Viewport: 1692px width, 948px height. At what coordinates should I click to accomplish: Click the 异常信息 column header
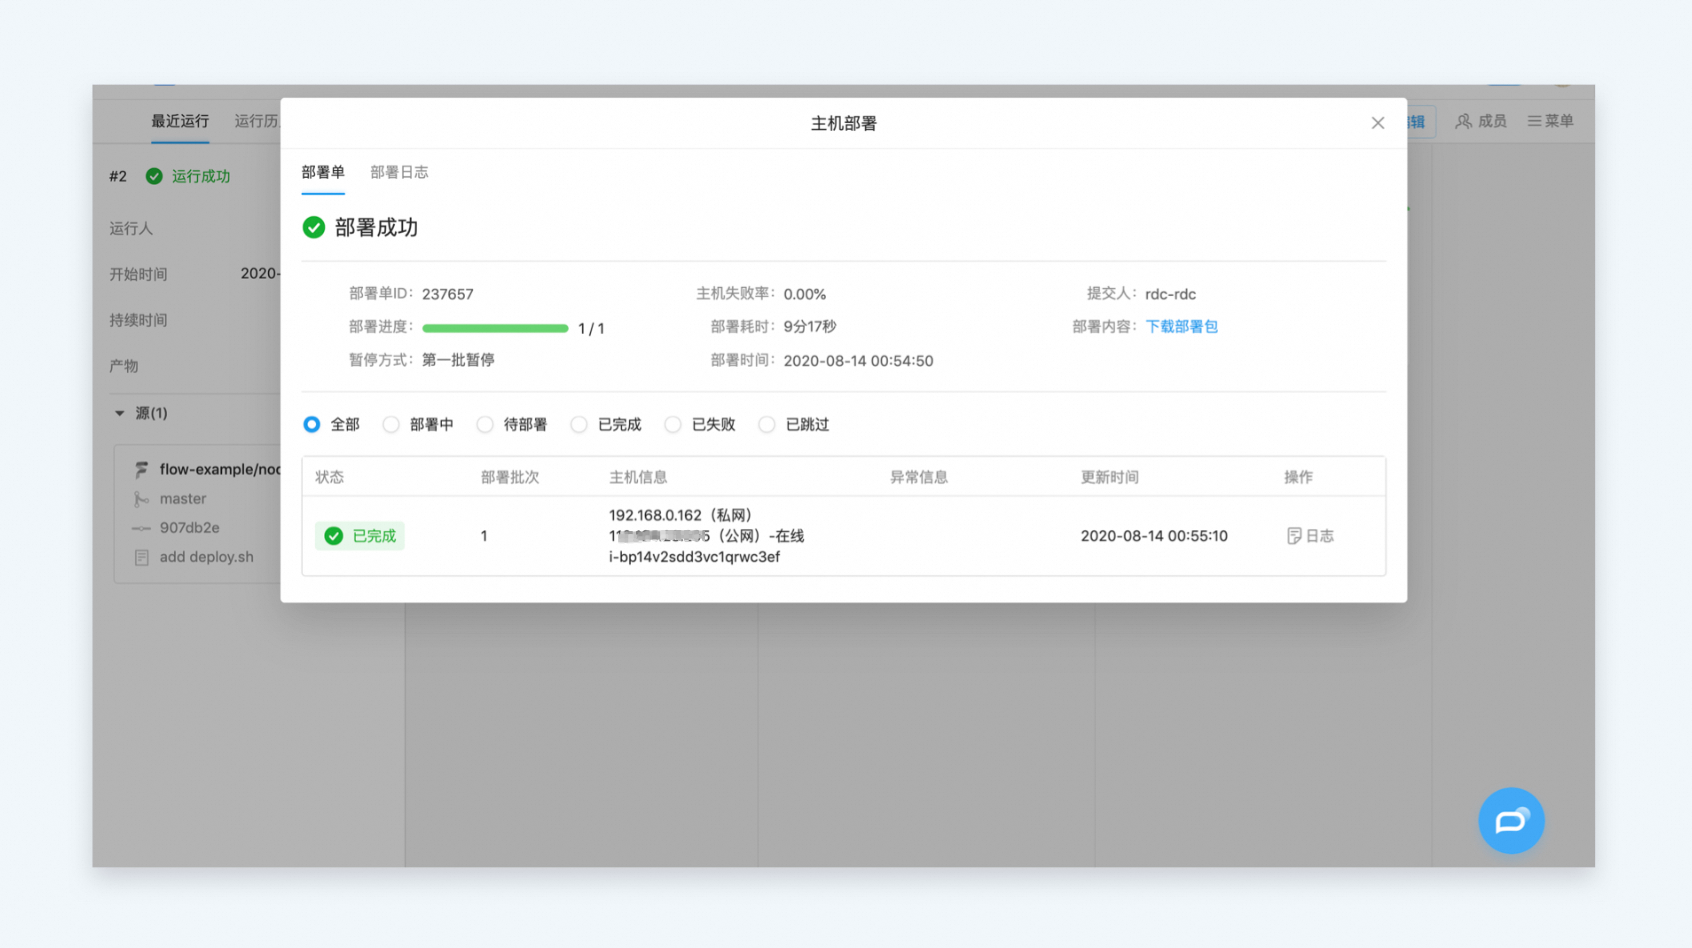(919, 477)
